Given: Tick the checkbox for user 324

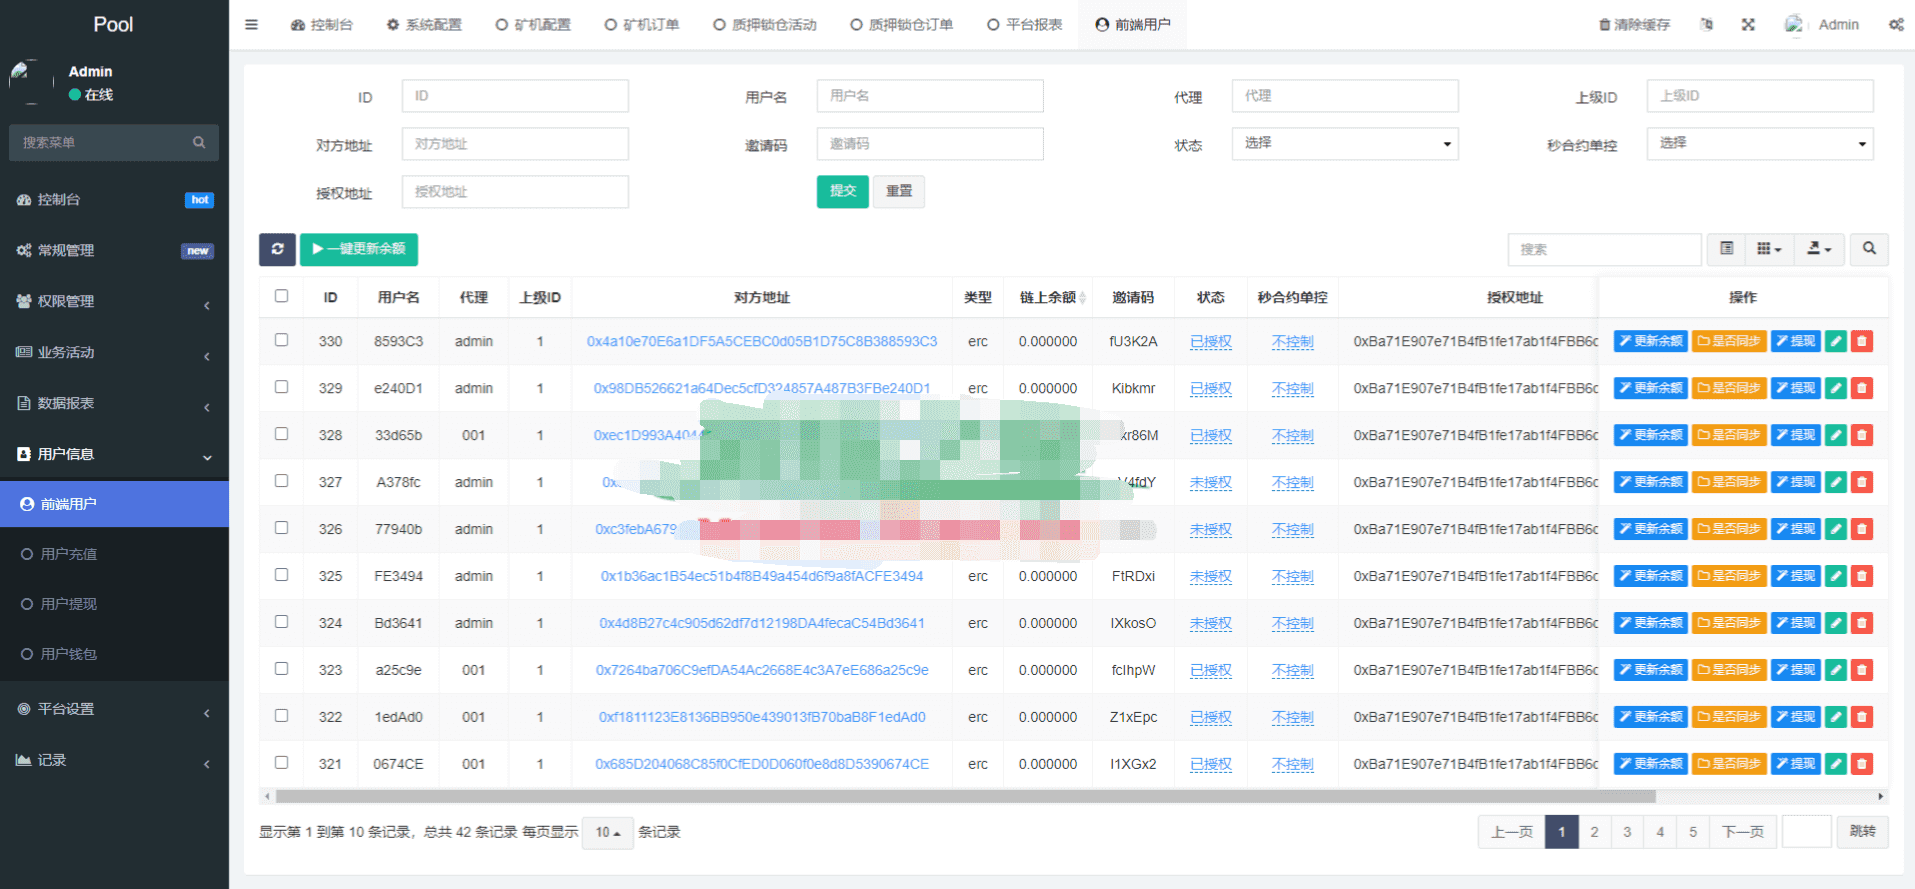Looking at the screenshot, I should pos(281,622).
